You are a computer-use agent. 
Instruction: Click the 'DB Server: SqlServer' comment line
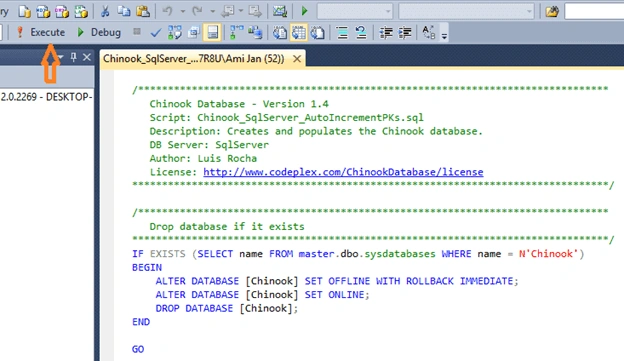(x=209, y=145)
